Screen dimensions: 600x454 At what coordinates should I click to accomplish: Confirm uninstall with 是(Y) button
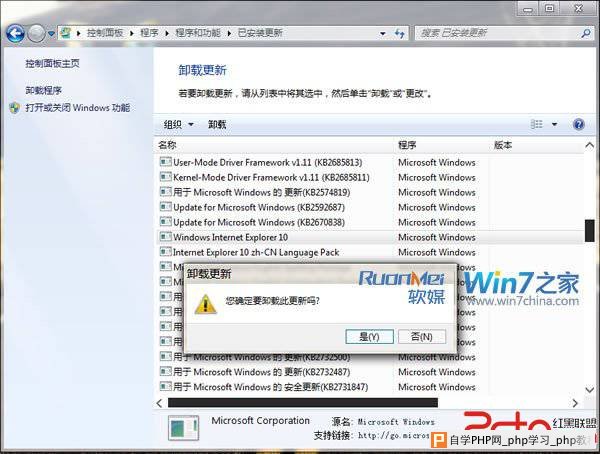tap(369, 337)
